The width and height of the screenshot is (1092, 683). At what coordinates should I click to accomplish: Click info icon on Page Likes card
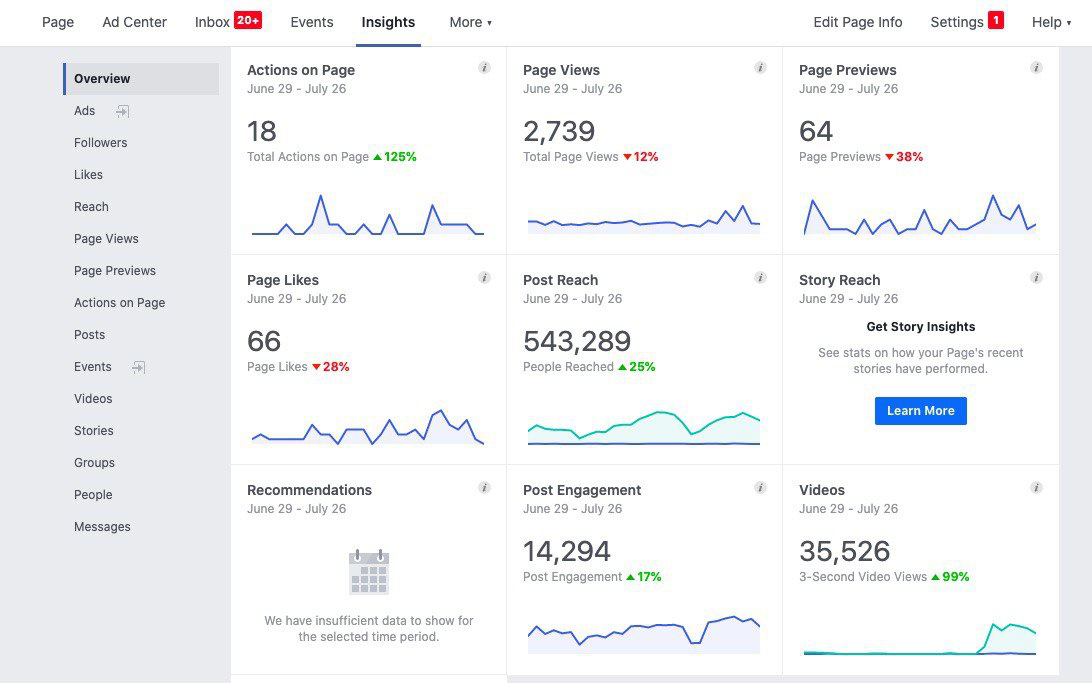point(484,278)
